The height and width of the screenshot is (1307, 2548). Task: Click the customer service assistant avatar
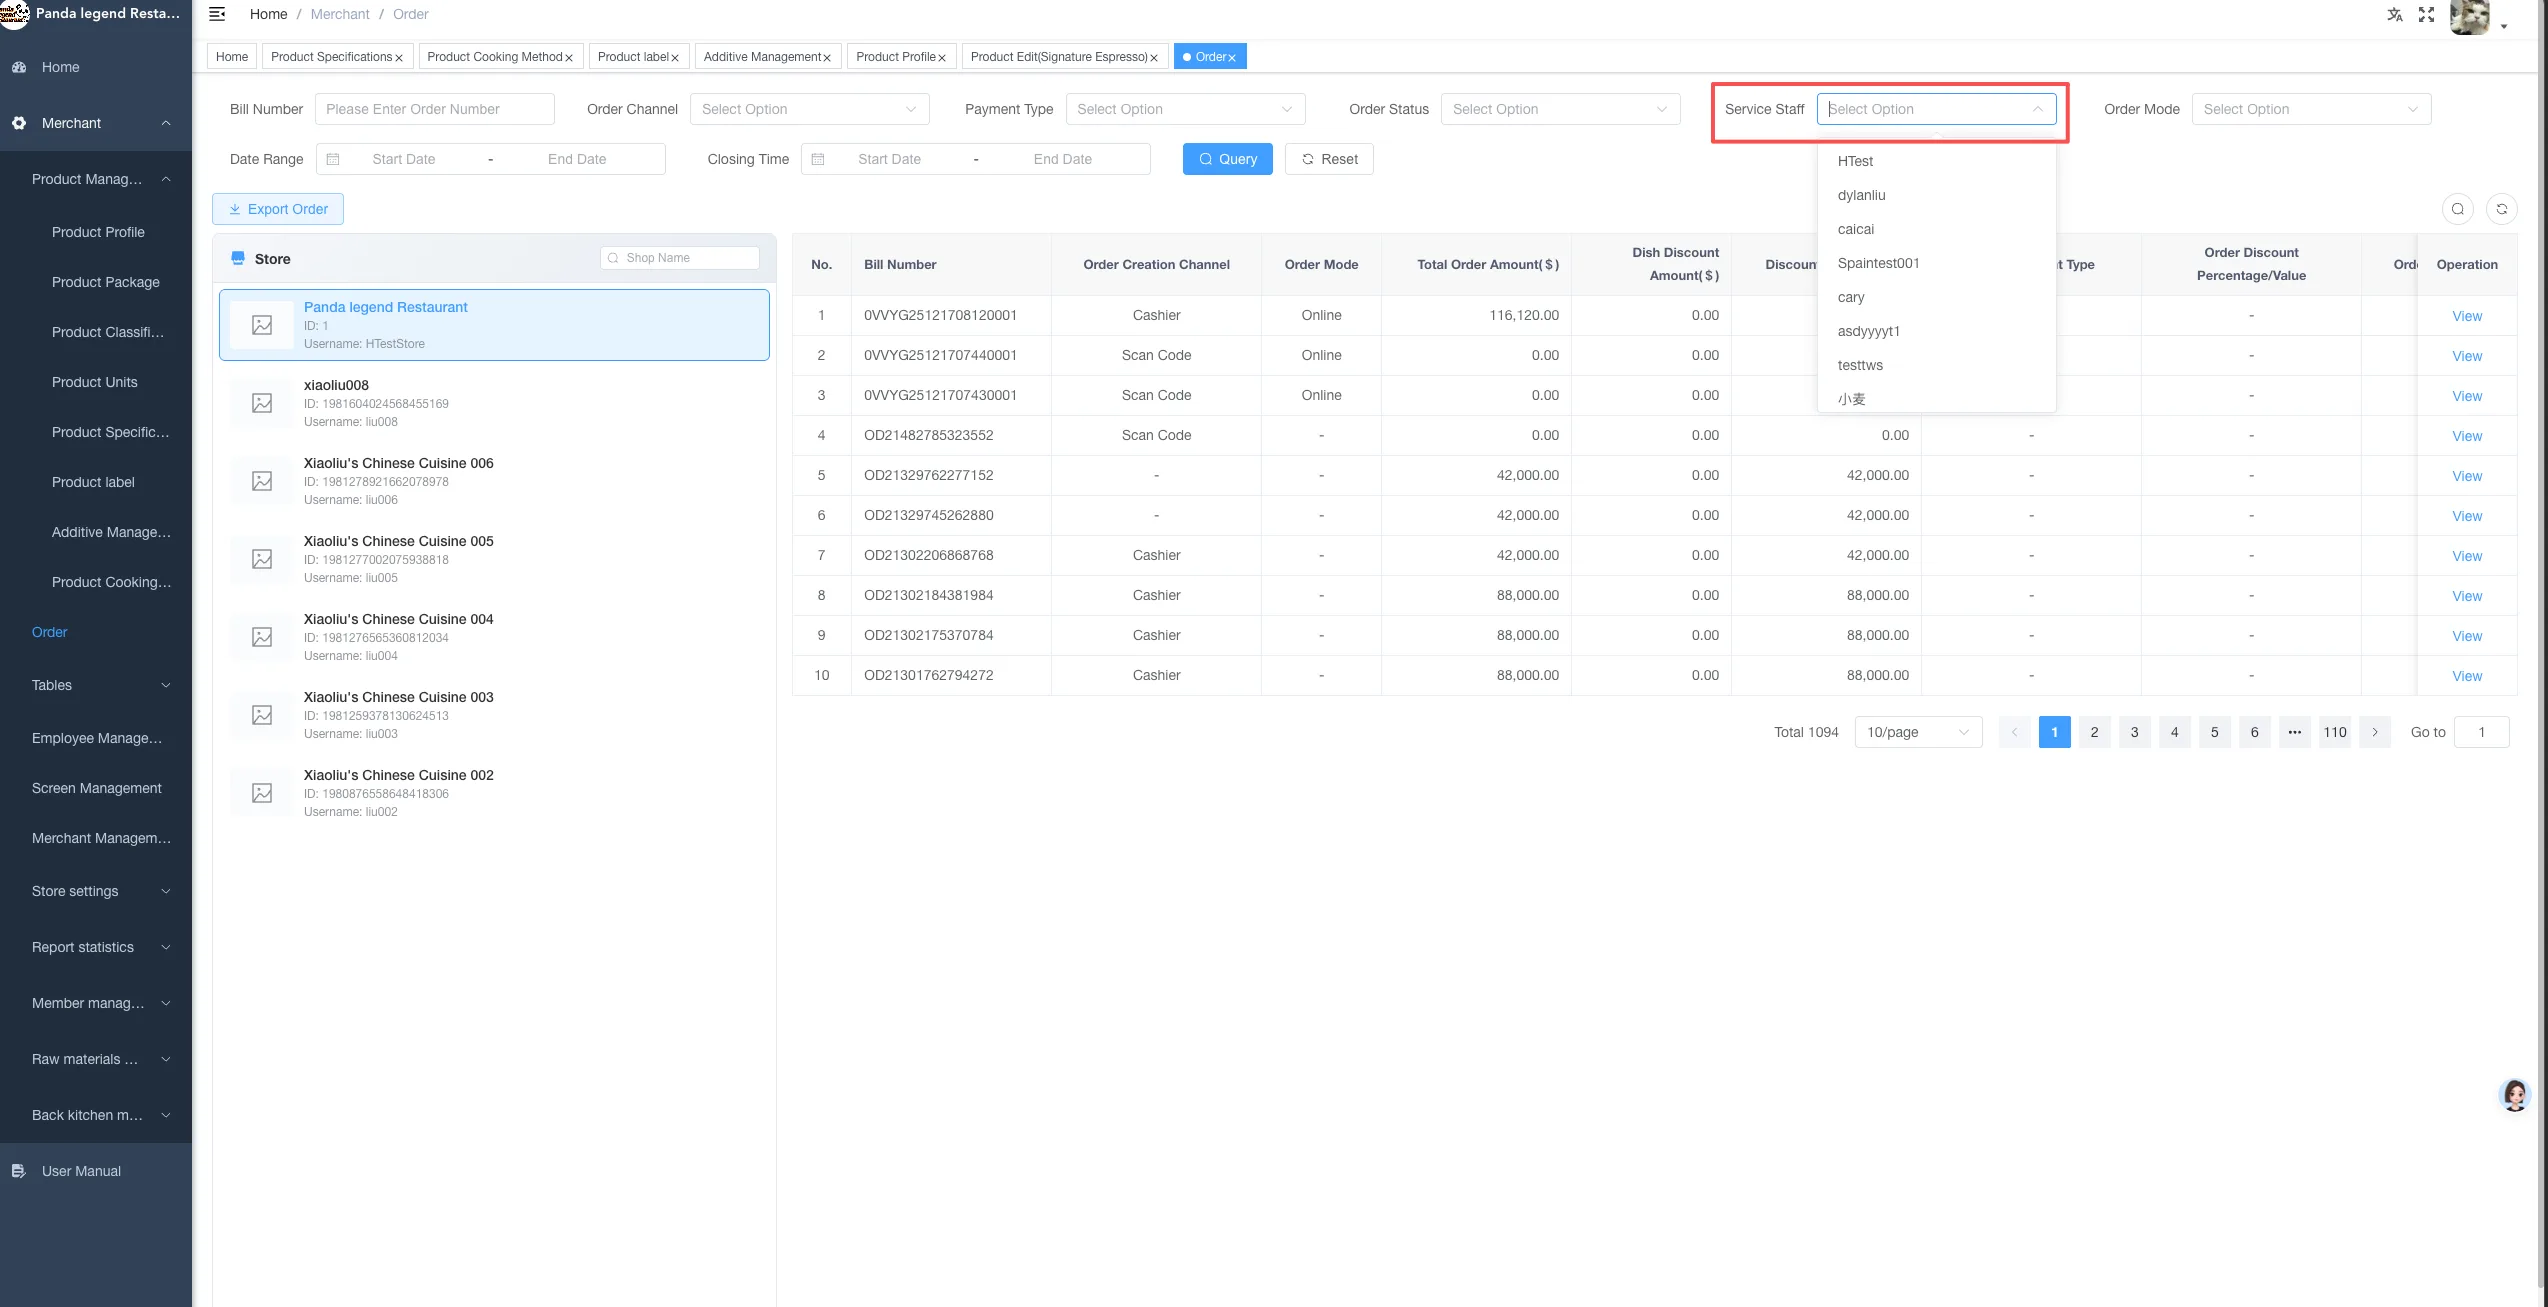pos(2514,1095)
